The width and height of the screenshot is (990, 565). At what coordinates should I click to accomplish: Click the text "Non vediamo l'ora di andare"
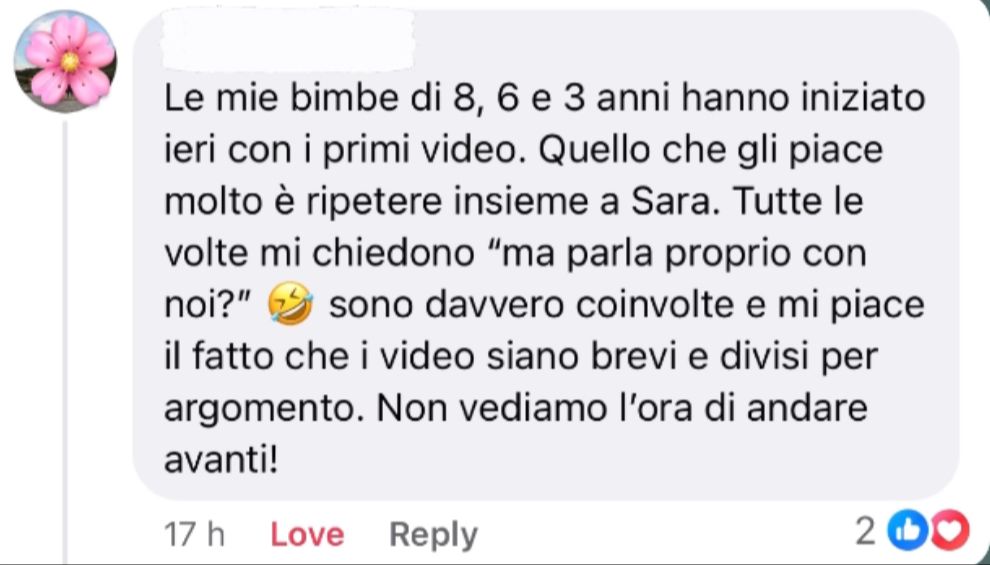tap(622, 409)
